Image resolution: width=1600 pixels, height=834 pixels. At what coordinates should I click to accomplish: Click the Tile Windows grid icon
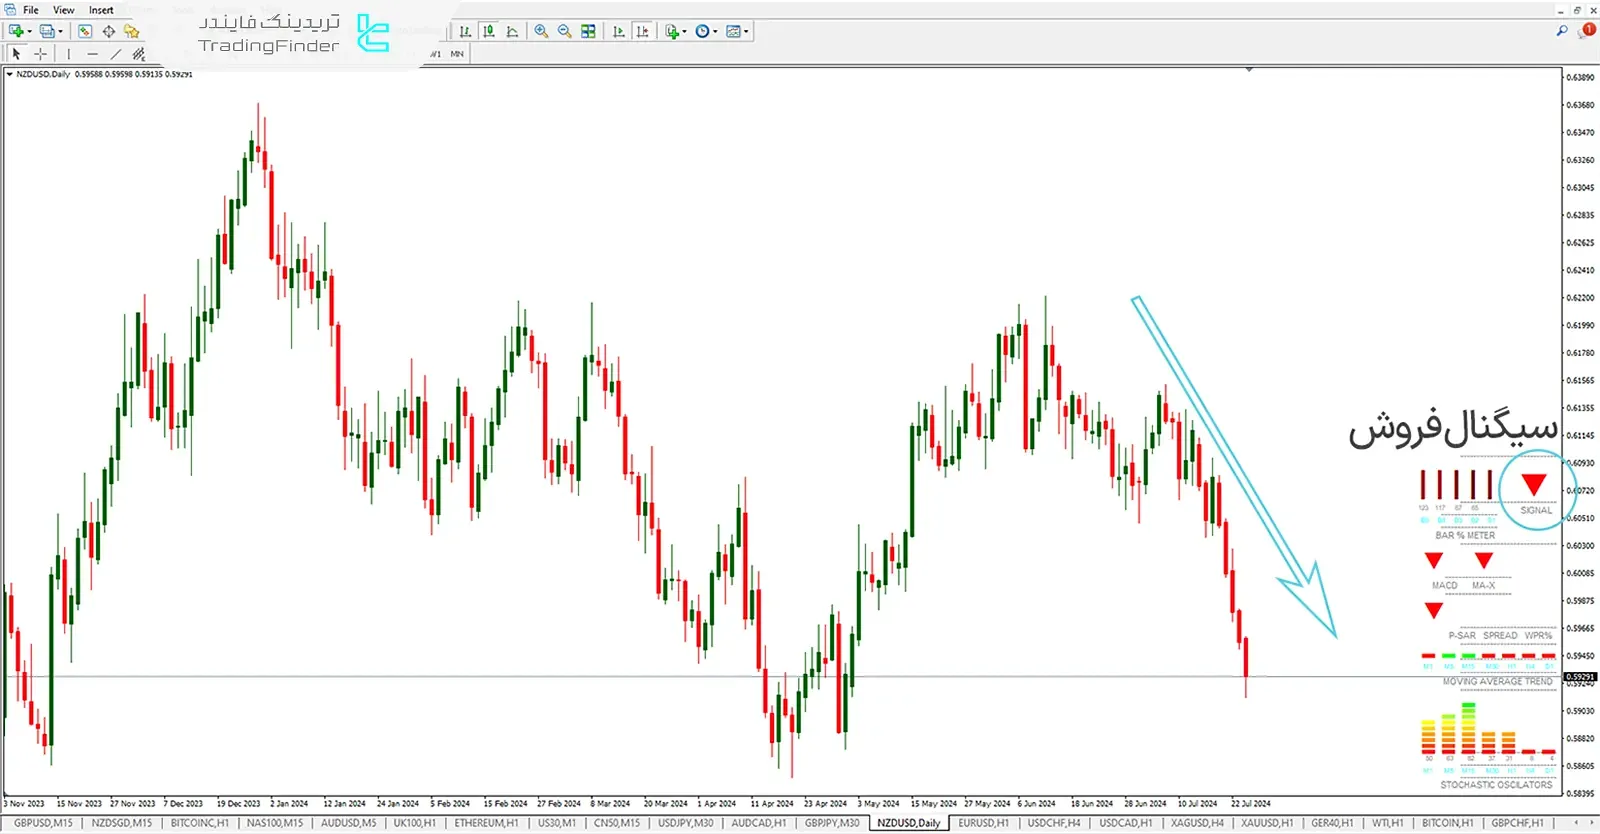coord(588,31)
